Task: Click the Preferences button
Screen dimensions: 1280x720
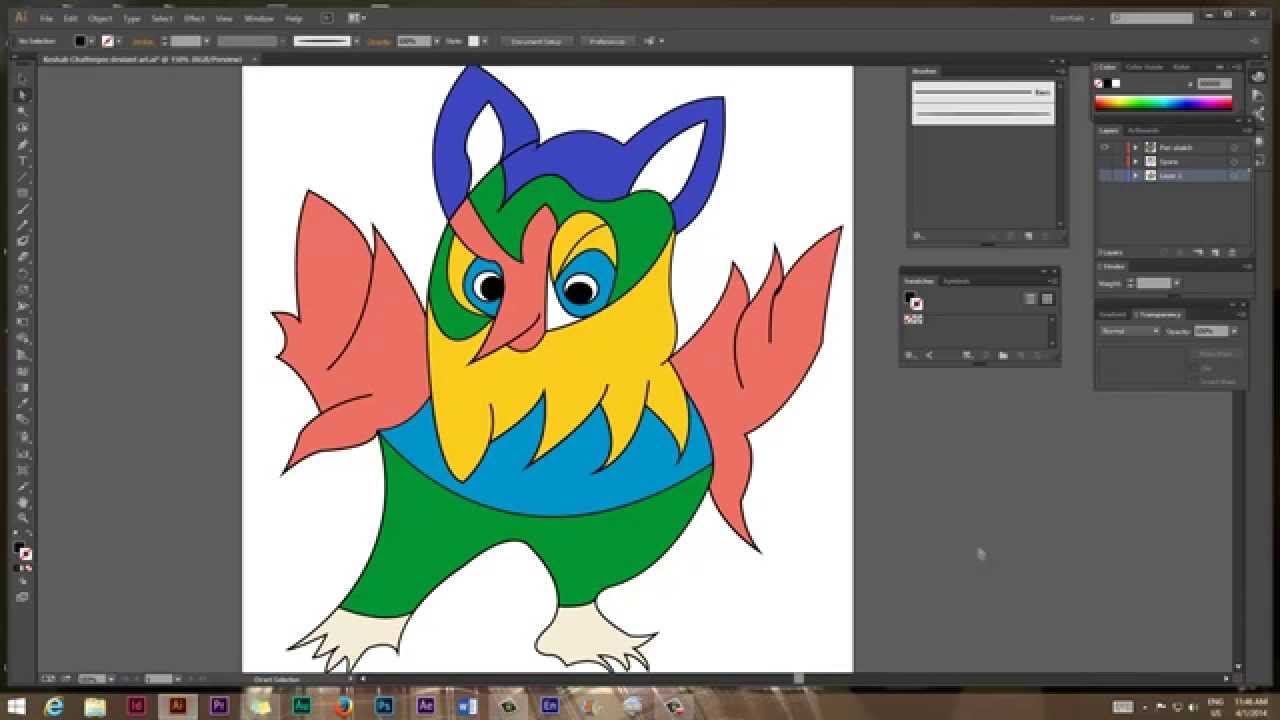Action: [x=606, y=41]
